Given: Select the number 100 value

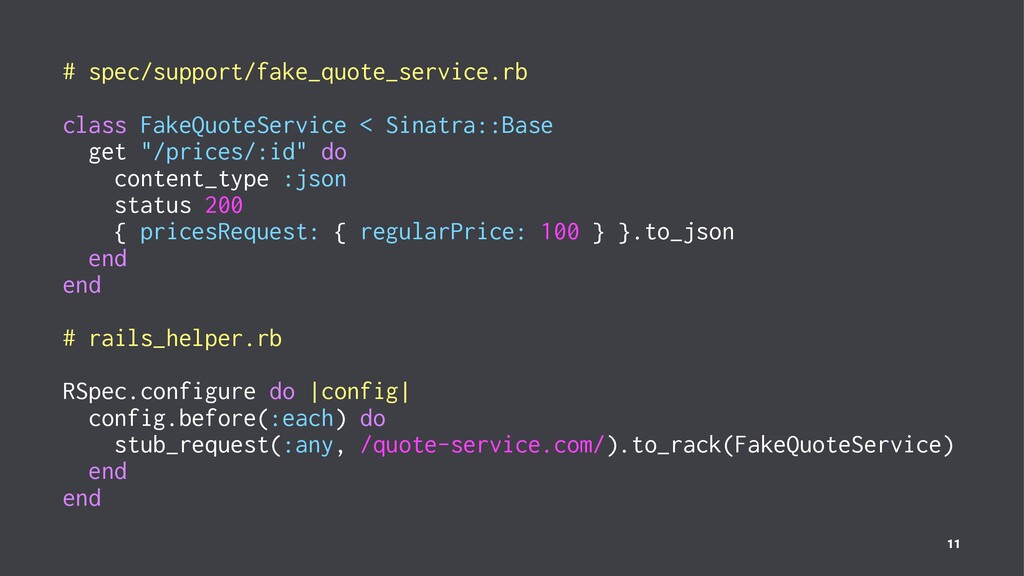Looking at the screenshot, I should point(559,233).
